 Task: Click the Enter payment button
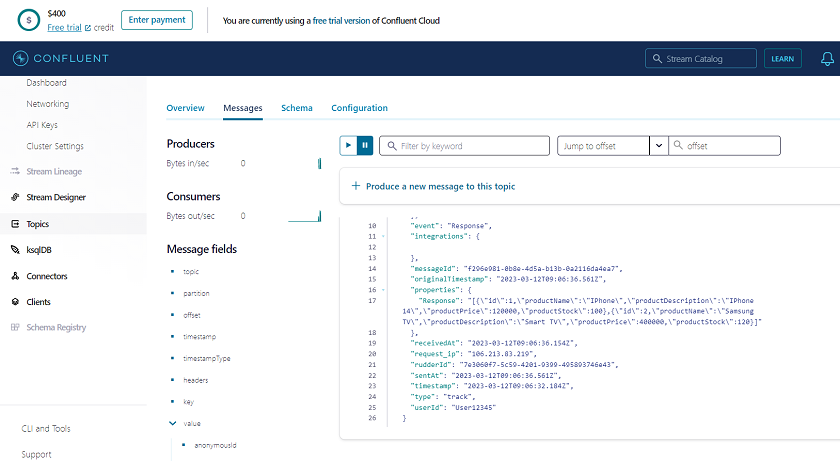pyautogui.click(x=156, y=20)
